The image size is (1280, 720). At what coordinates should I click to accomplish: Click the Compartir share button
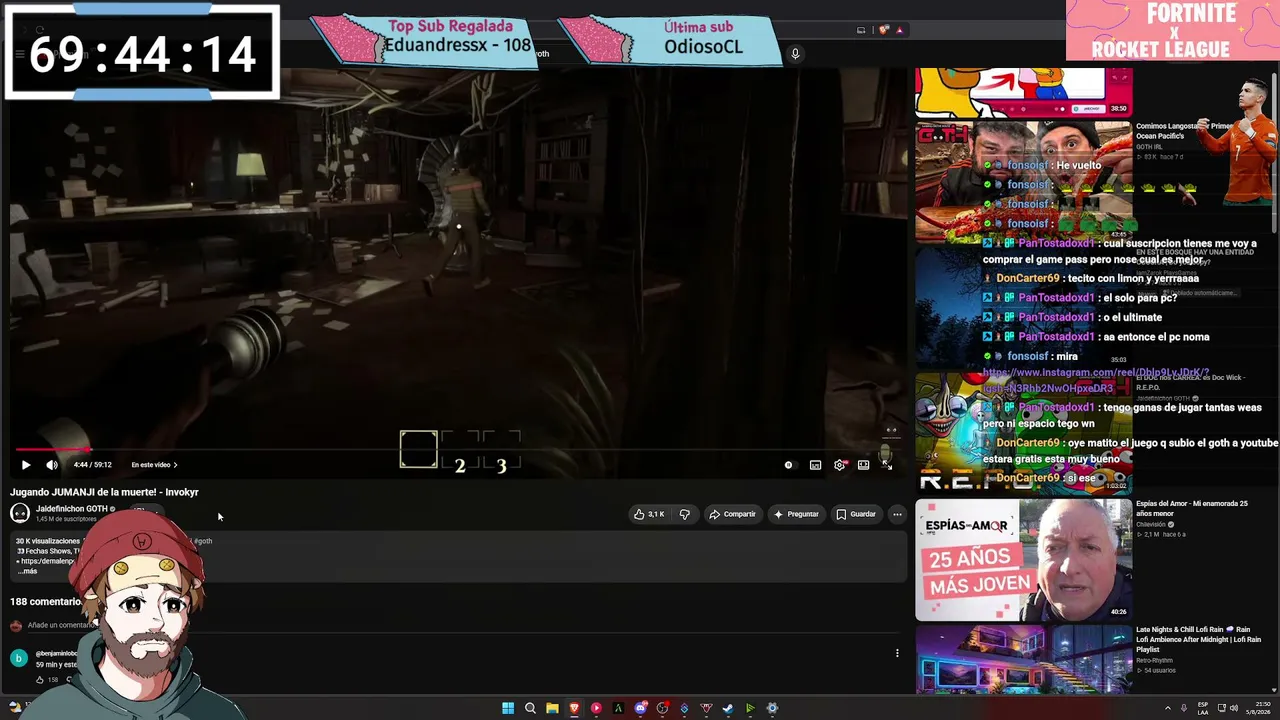(732, 514)
